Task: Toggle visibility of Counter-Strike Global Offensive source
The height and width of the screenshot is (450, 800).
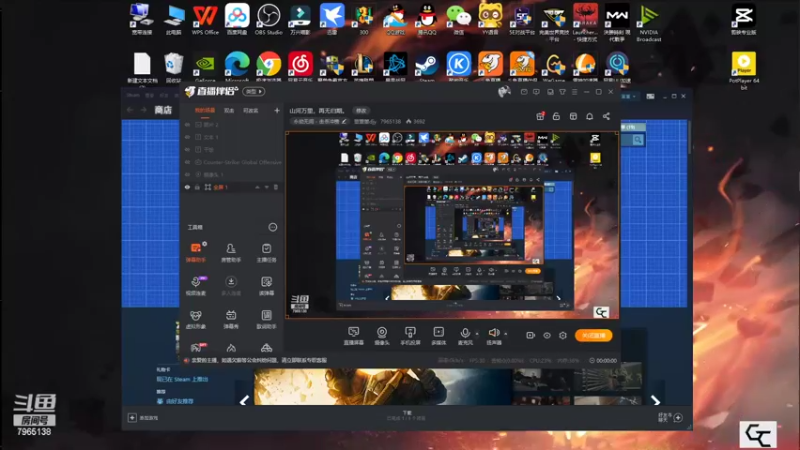Action: coord(187,162)
